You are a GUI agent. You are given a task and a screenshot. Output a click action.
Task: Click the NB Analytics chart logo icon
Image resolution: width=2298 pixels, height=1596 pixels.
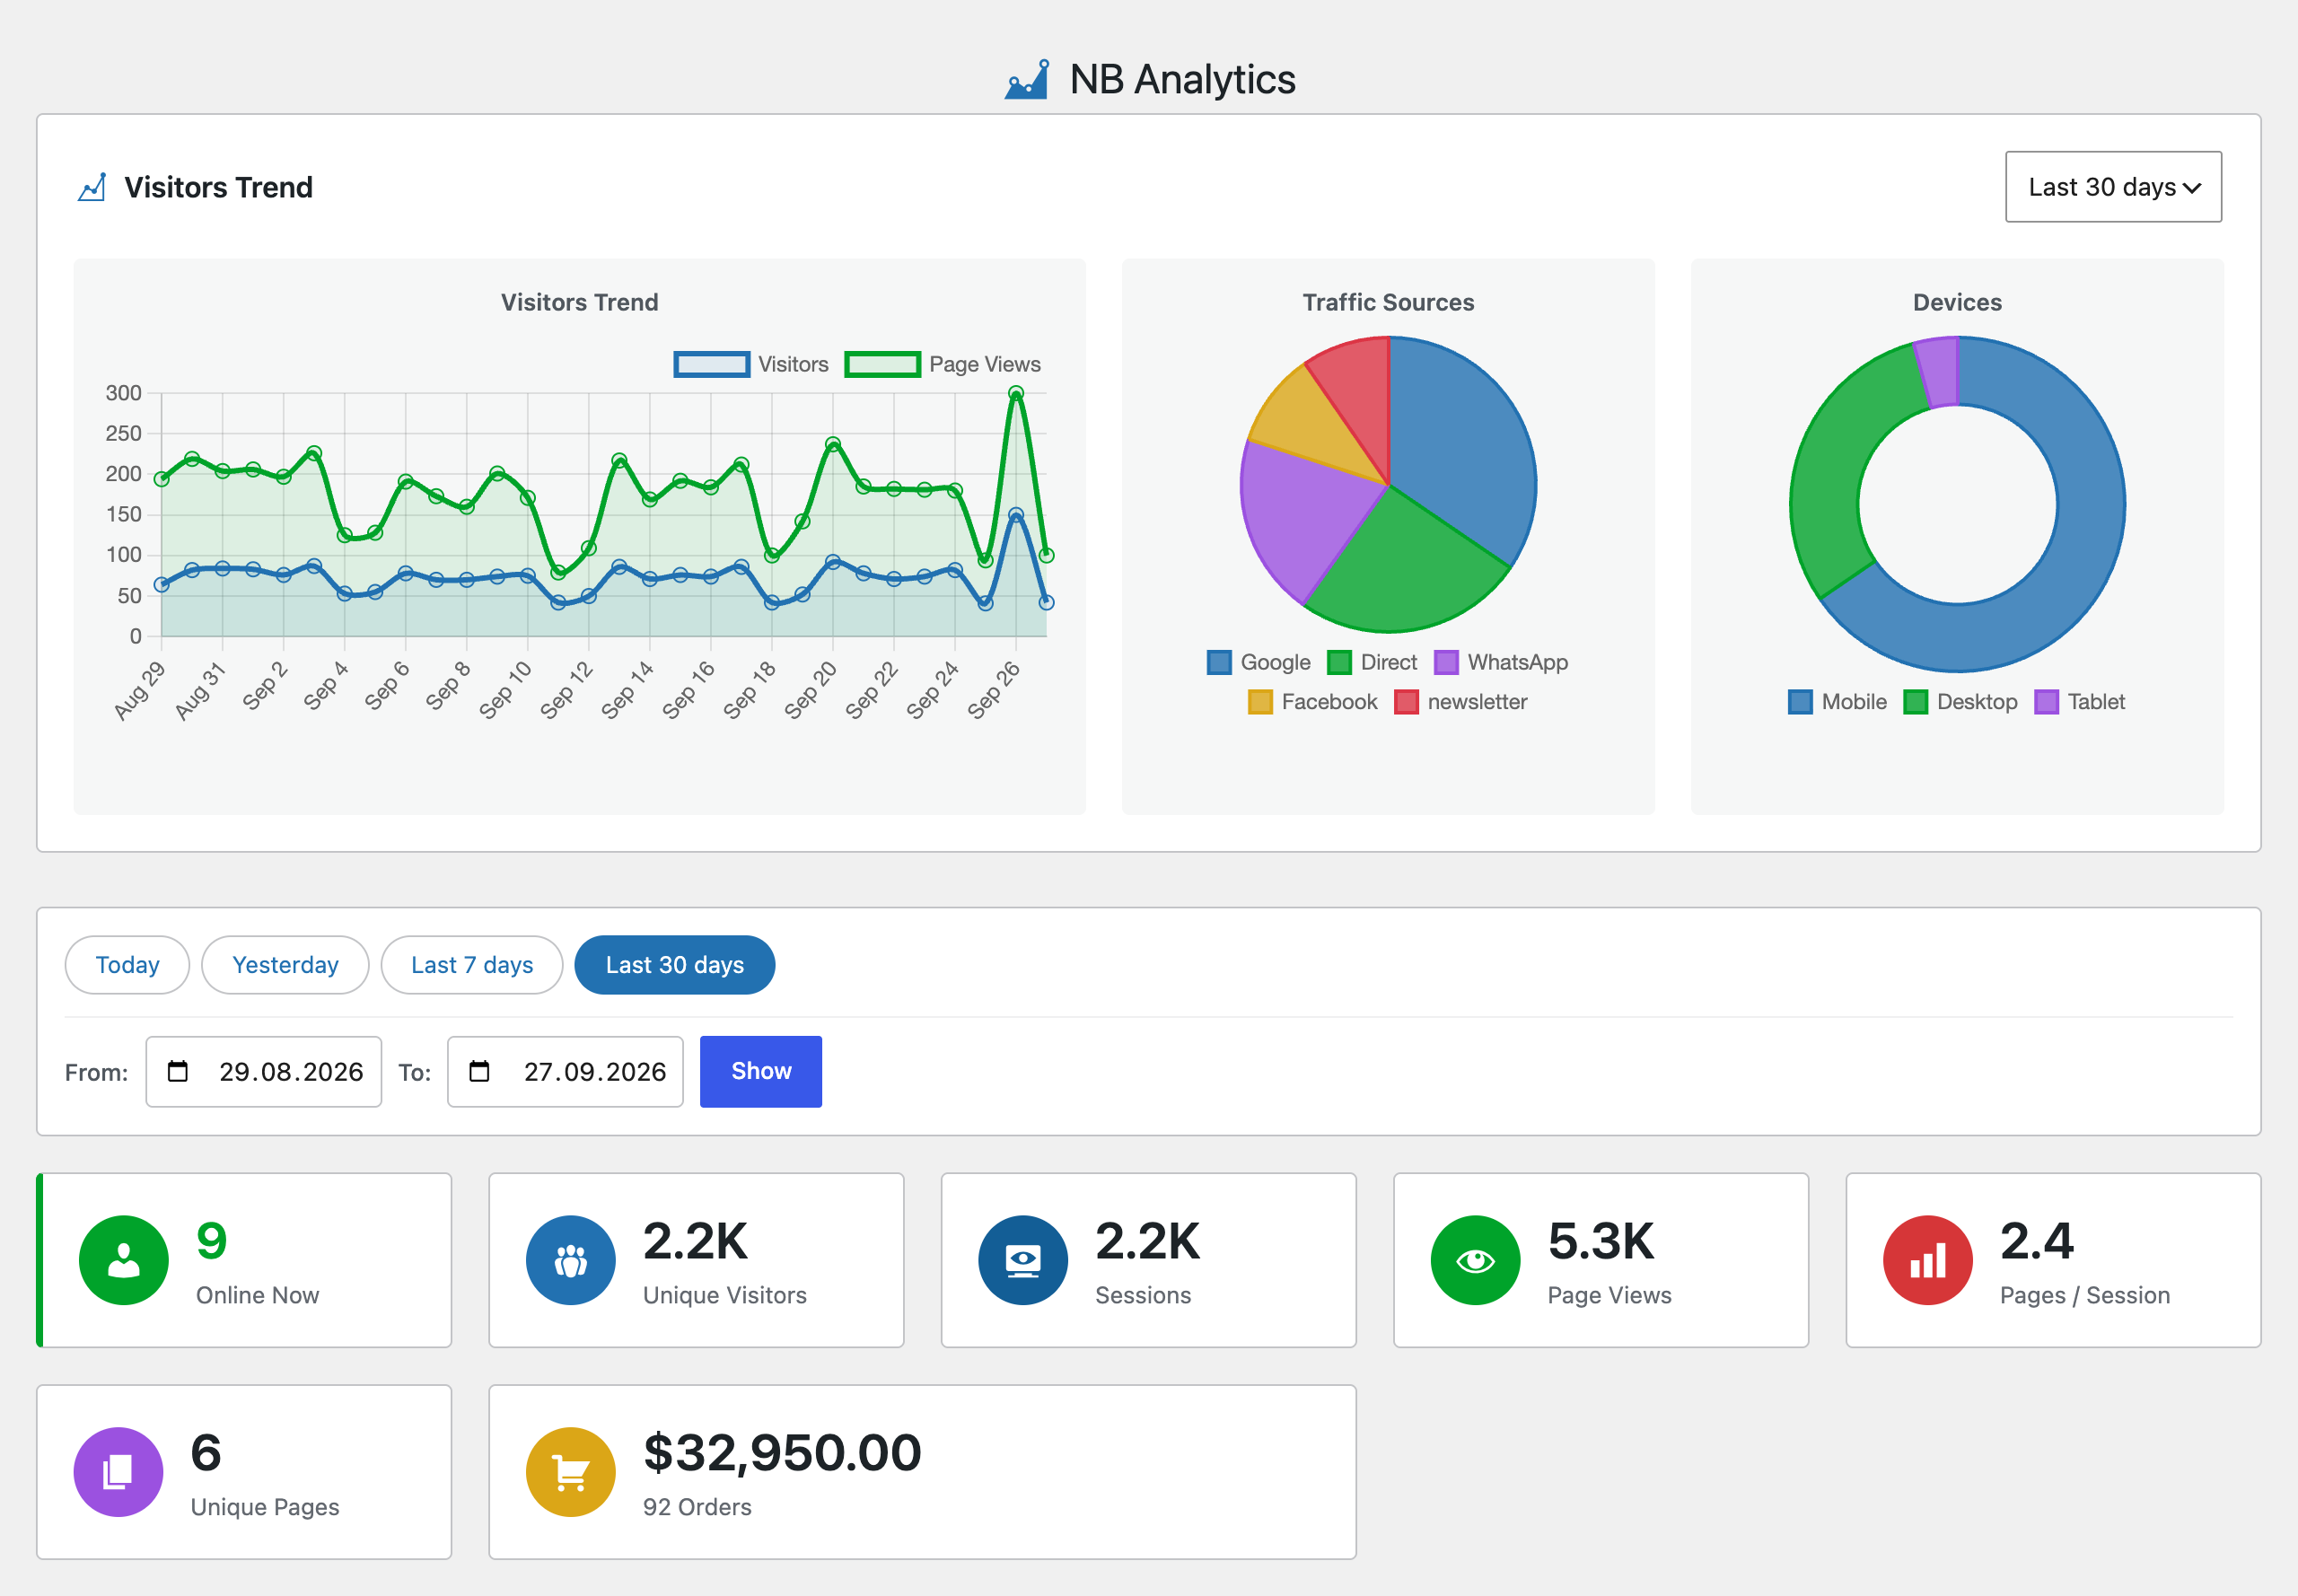click(1027, 79)
